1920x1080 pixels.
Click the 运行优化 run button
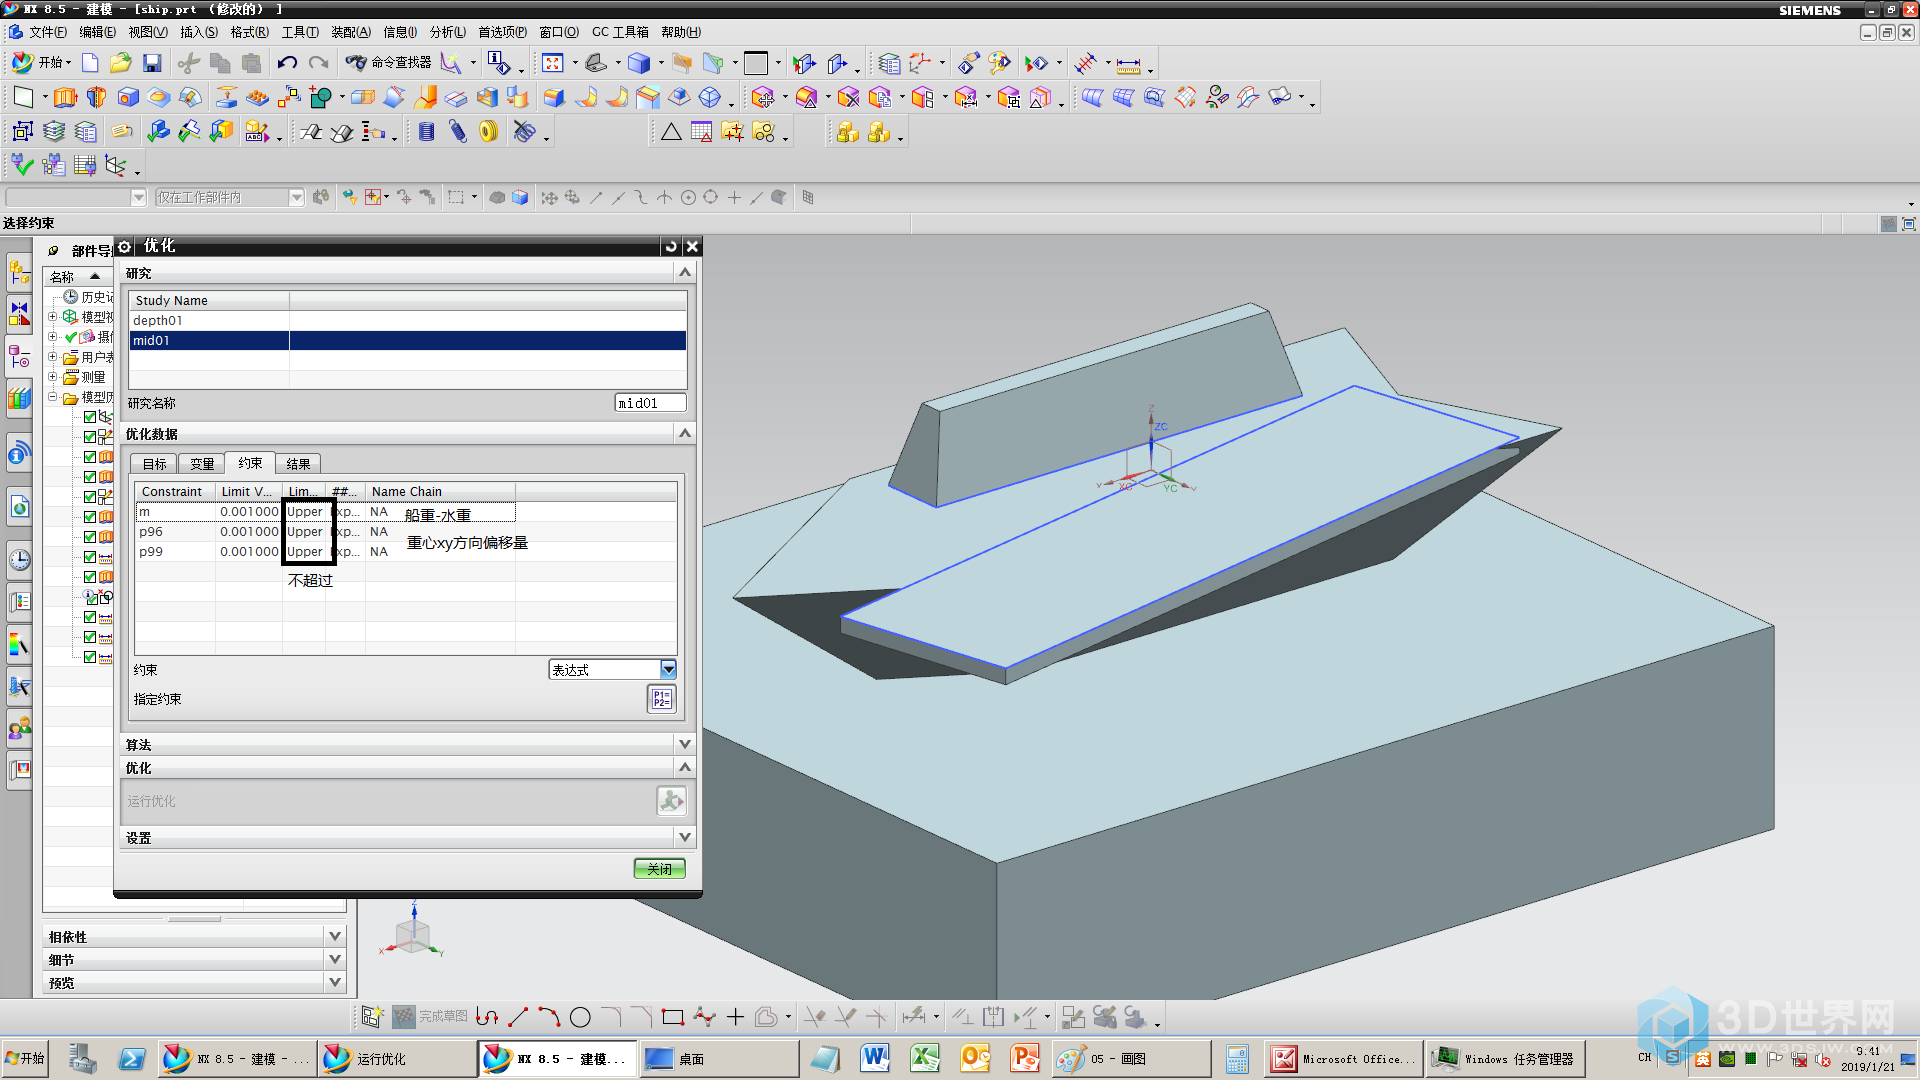pyautogui.click(x=671, y=800)
